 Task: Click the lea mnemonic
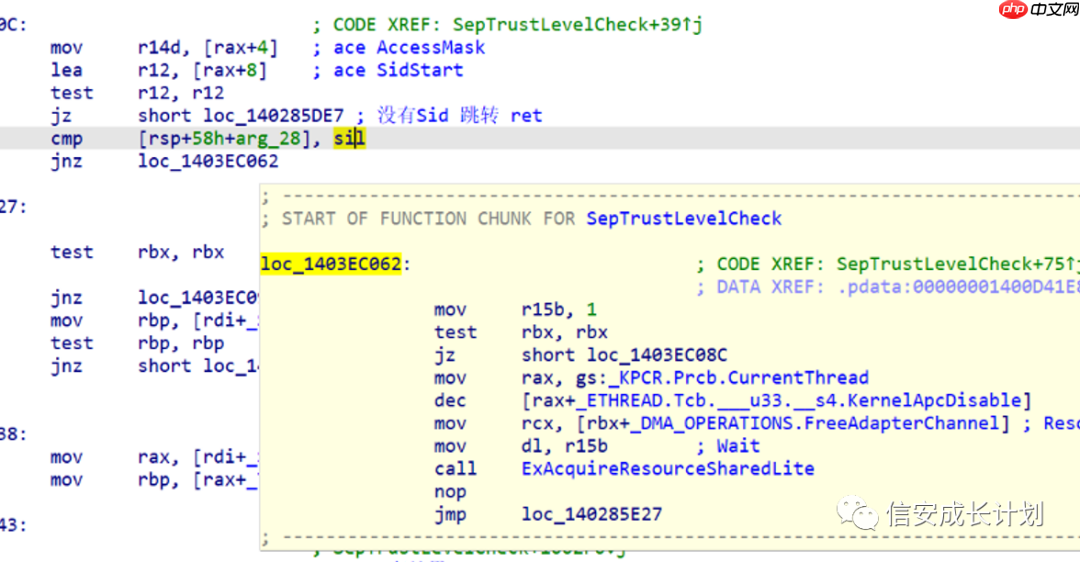coord(66,70)
